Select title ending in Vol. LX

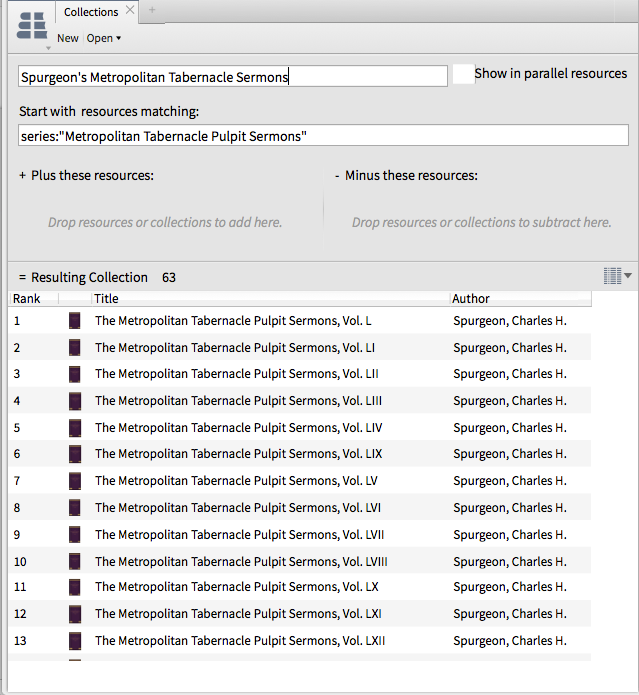(x=237, y=587)
